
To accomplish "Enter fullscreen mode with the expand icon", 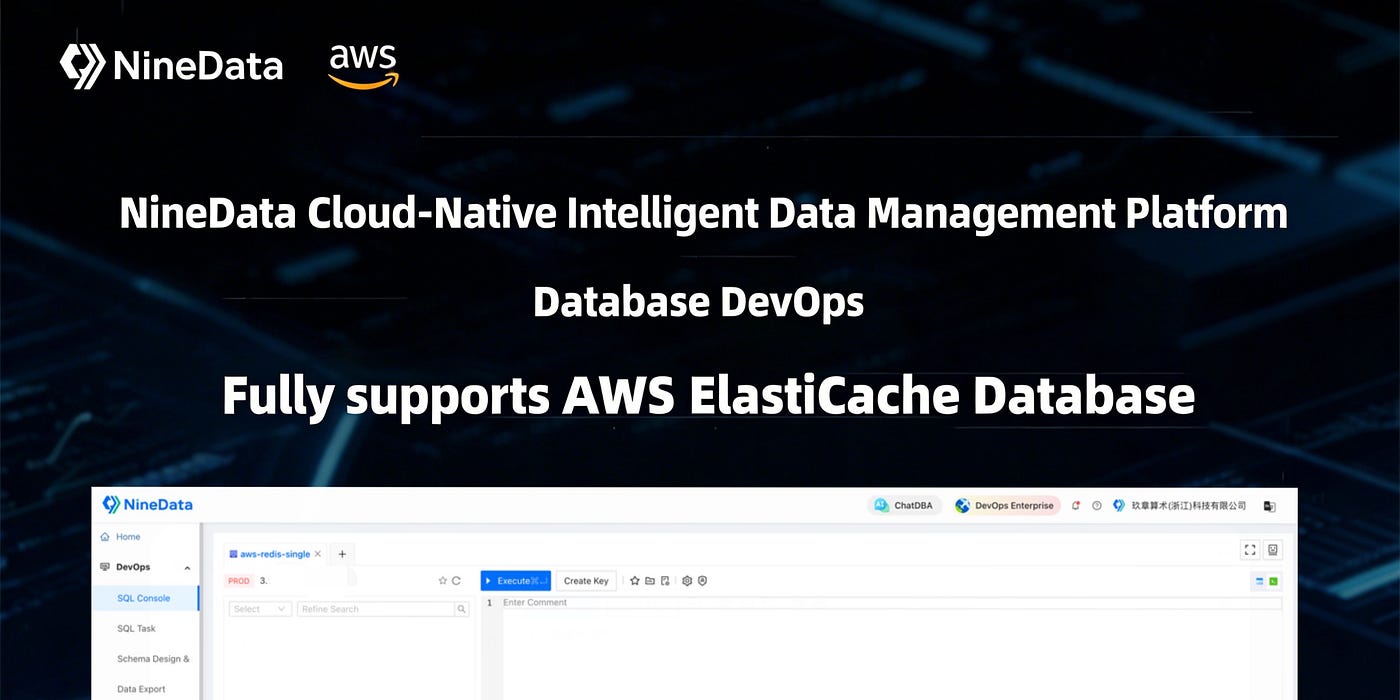I will pyautogui.click(x=1250, y=550).
